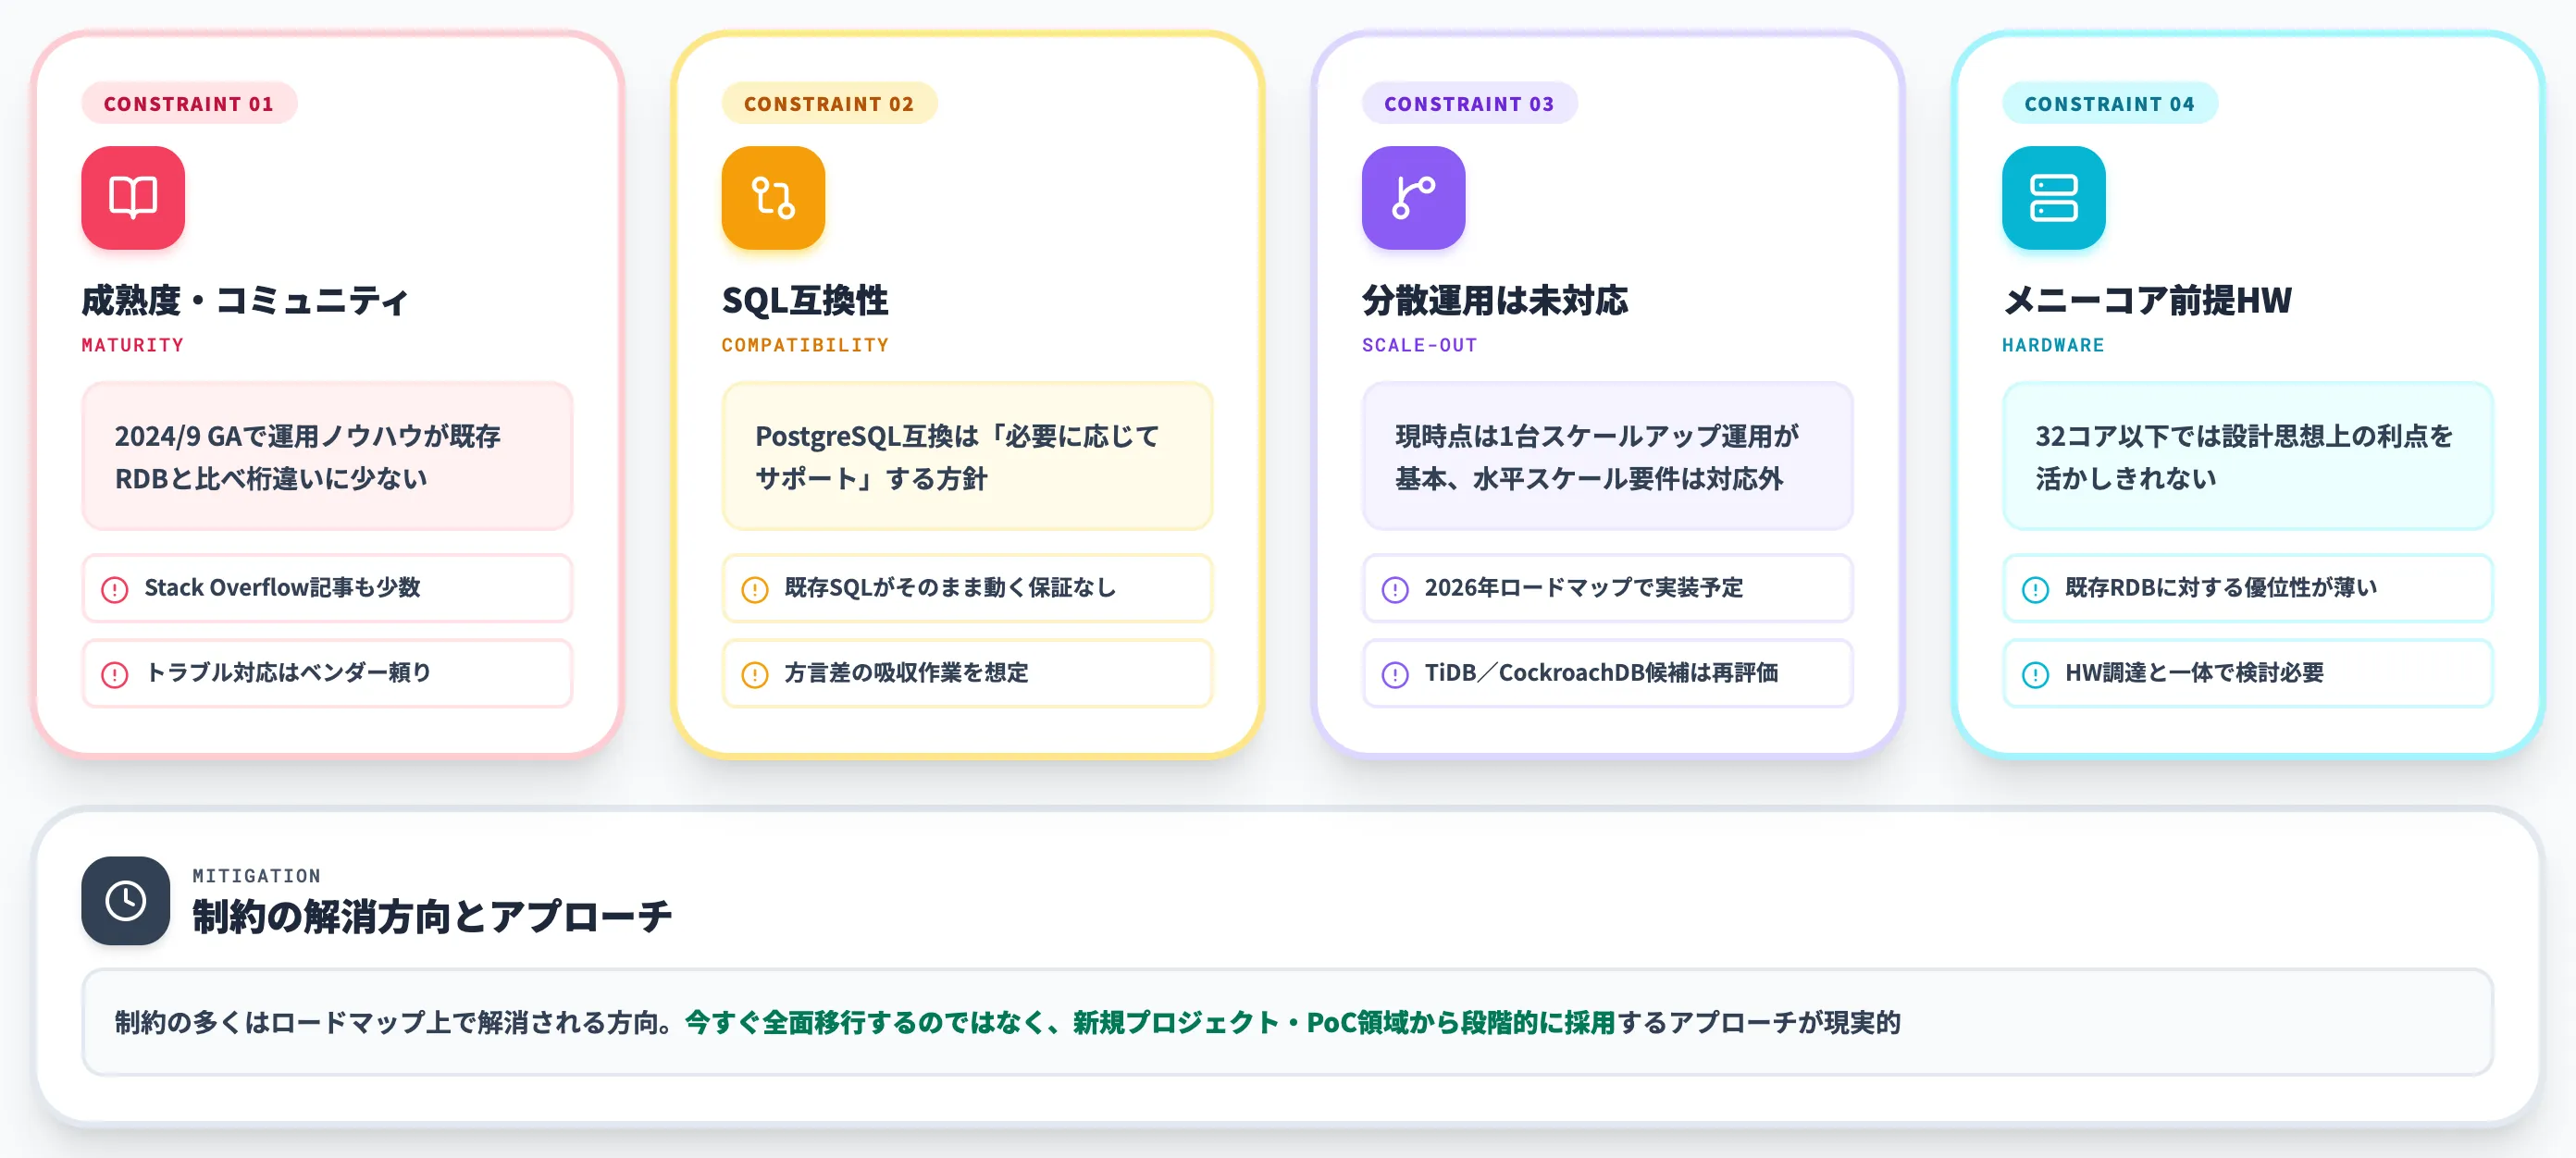This screenshot has width=2576, height=1158.
Task: Click the heading SQL互換性
Action: [x=805, y=300]
